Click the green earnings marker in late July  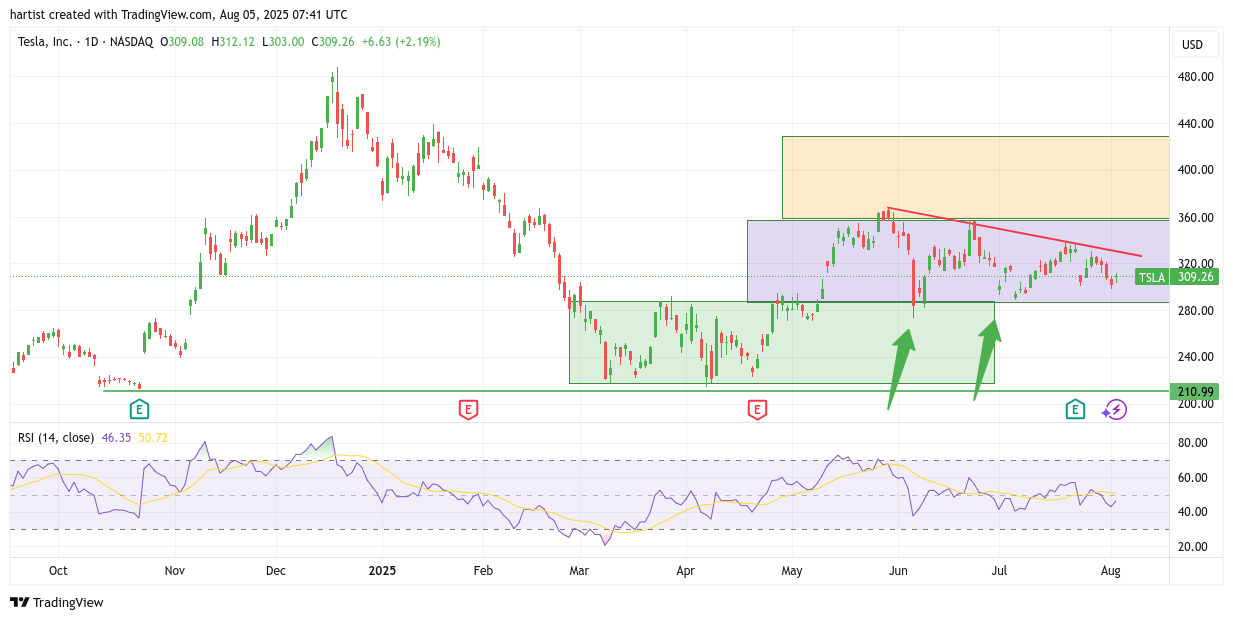click(1075, 408)
